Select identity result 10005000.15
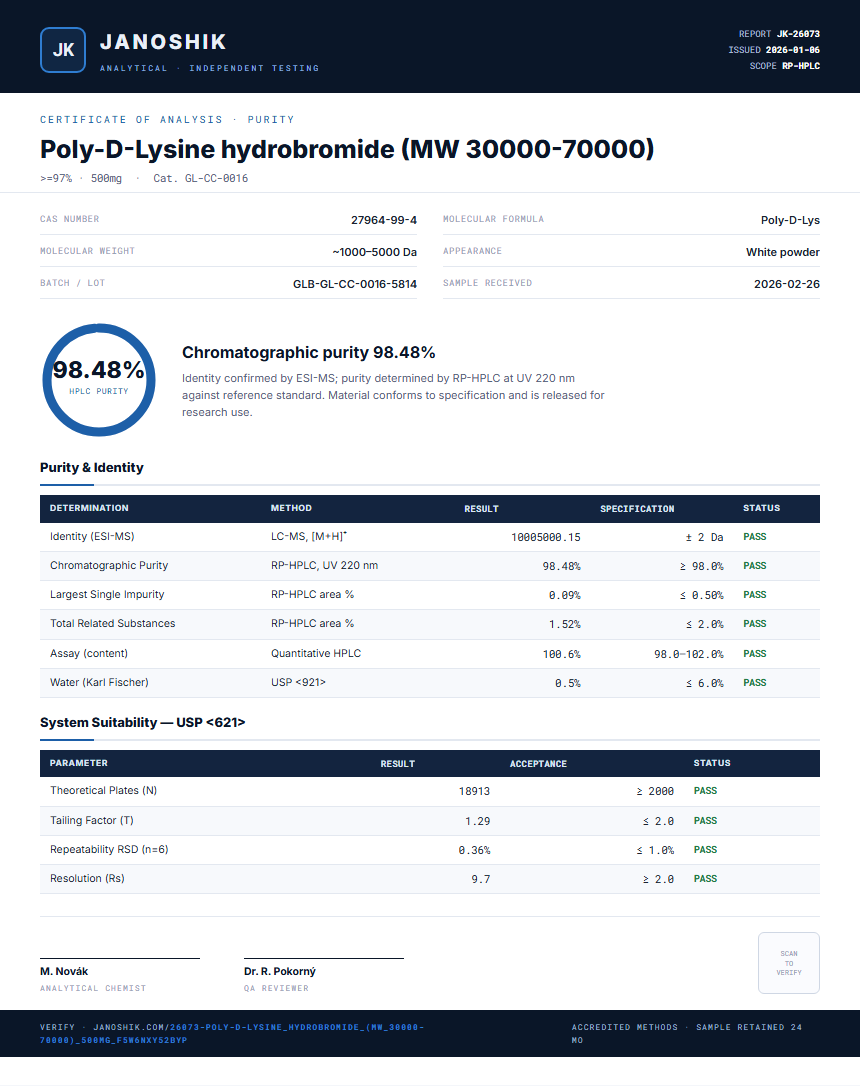This screenshot has width=860, height=1086. [546, 537]
